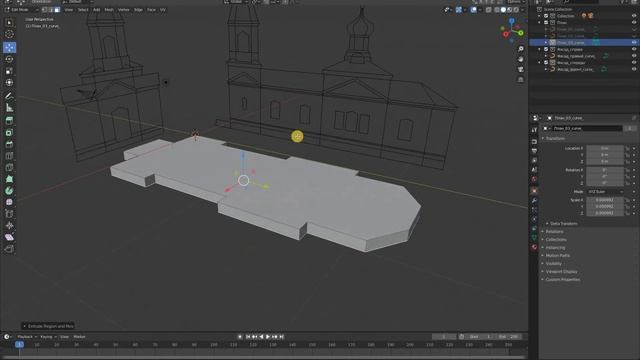Select the Extrude Region tool
The width and height of the screenshot is (640, 360).
pyautogui.click(x=9, y=121)
